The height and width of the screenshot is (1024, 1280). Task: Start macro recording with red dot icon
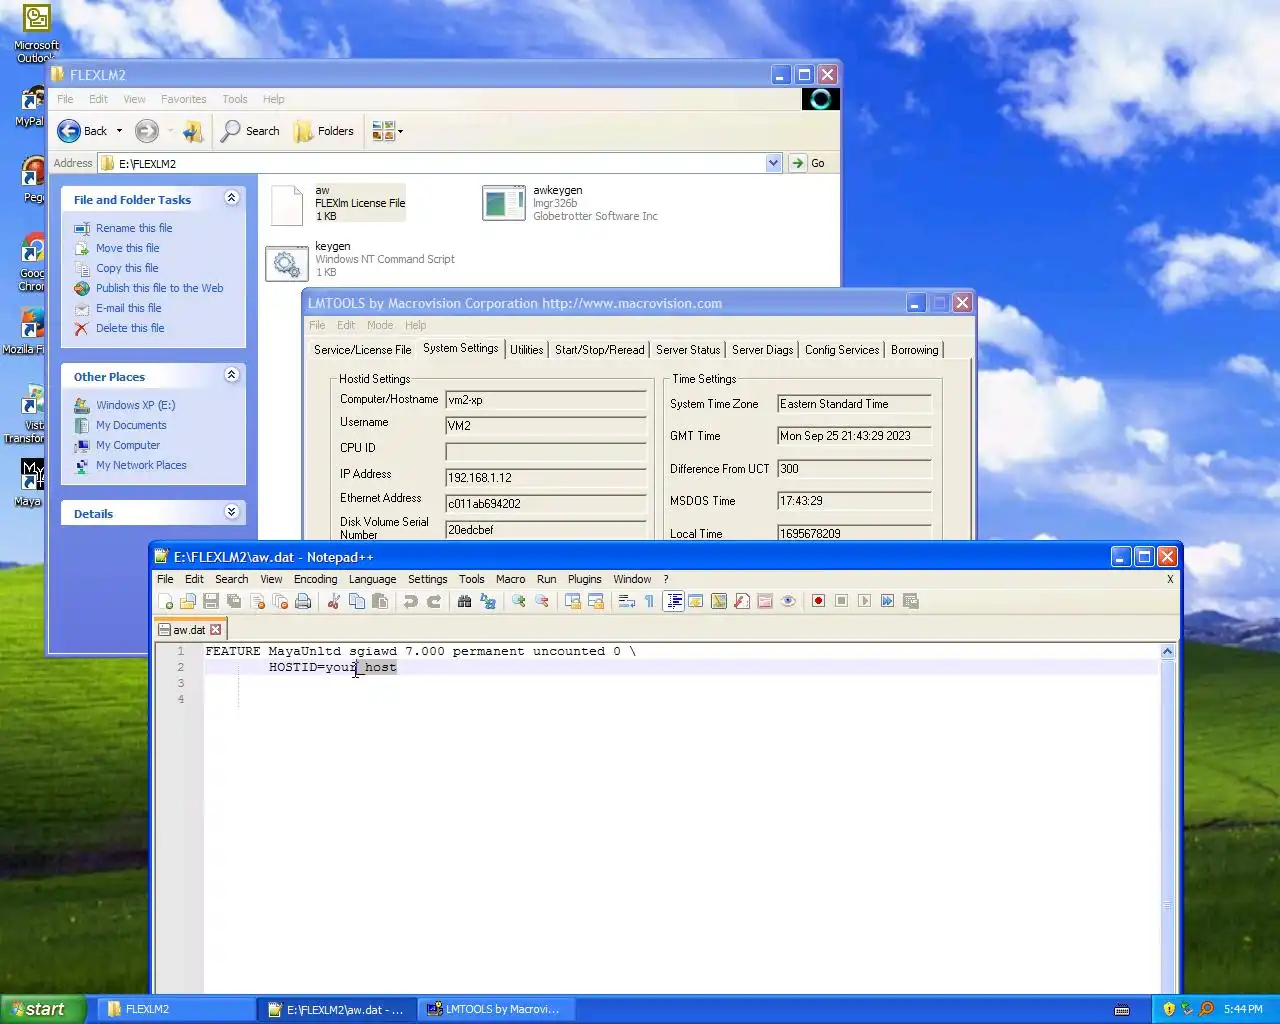click(x=818, y=601)
